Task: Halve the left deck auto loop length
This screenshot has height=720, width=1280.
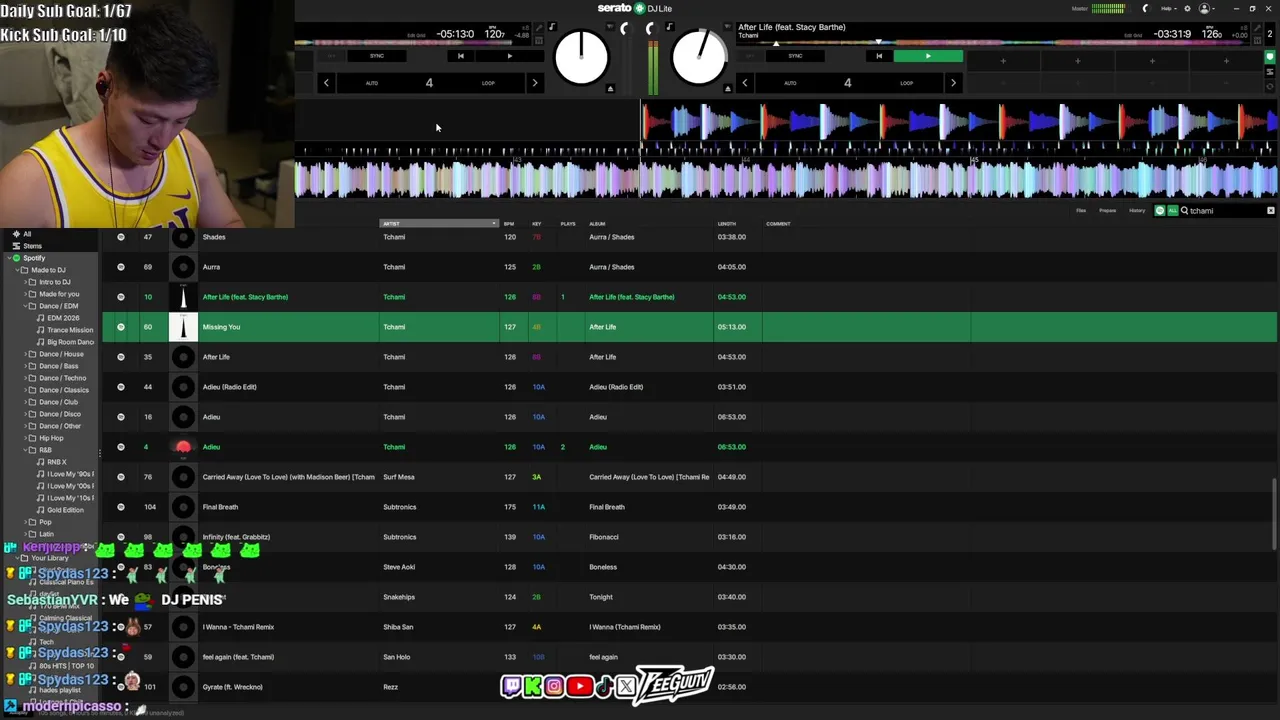Action: click(326, 83)
